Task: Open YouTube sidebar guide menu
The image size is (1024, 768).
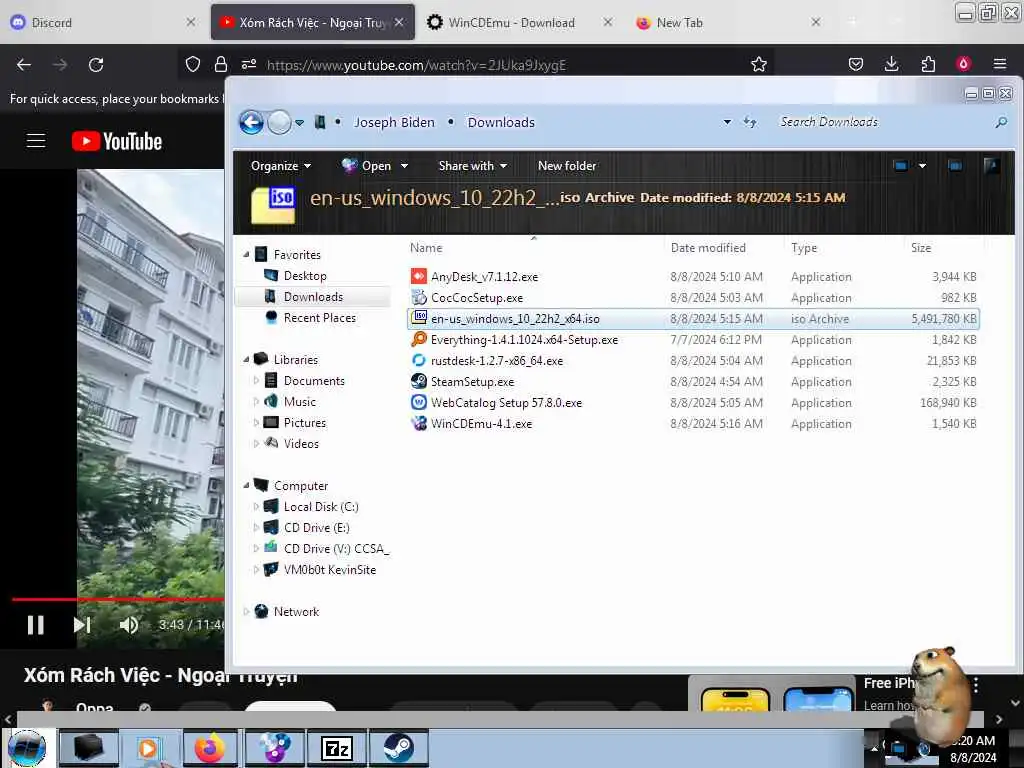Action: [x=36, y=140]
